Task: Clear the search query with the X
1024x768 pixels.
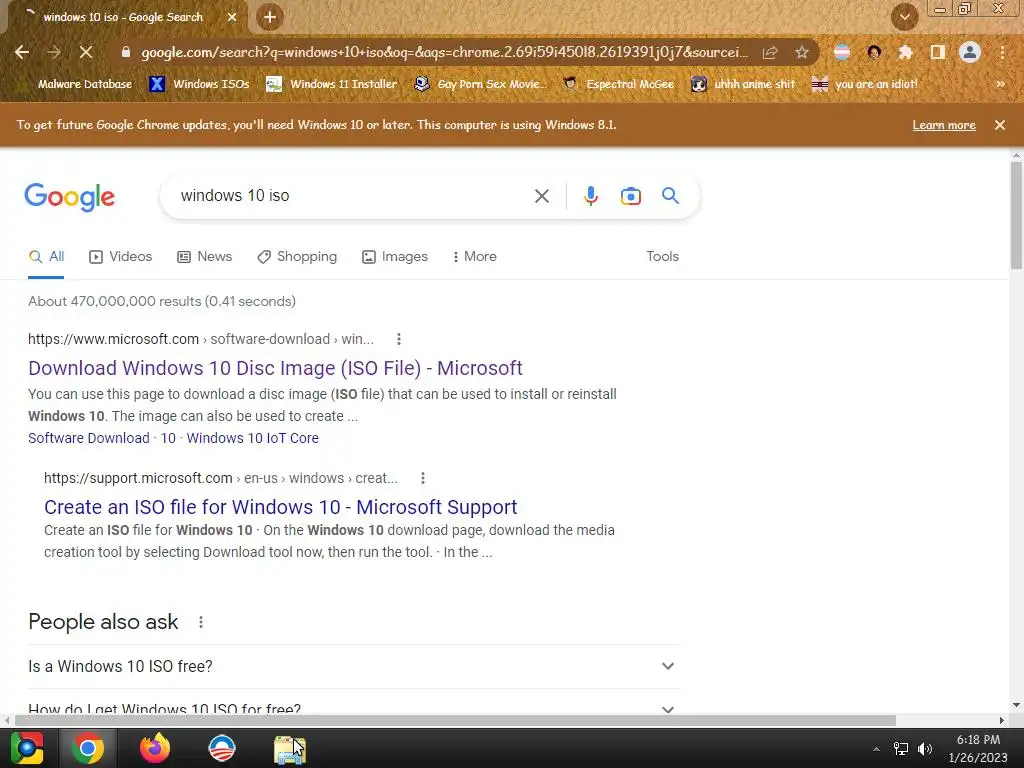Action: tap(541, 196)
